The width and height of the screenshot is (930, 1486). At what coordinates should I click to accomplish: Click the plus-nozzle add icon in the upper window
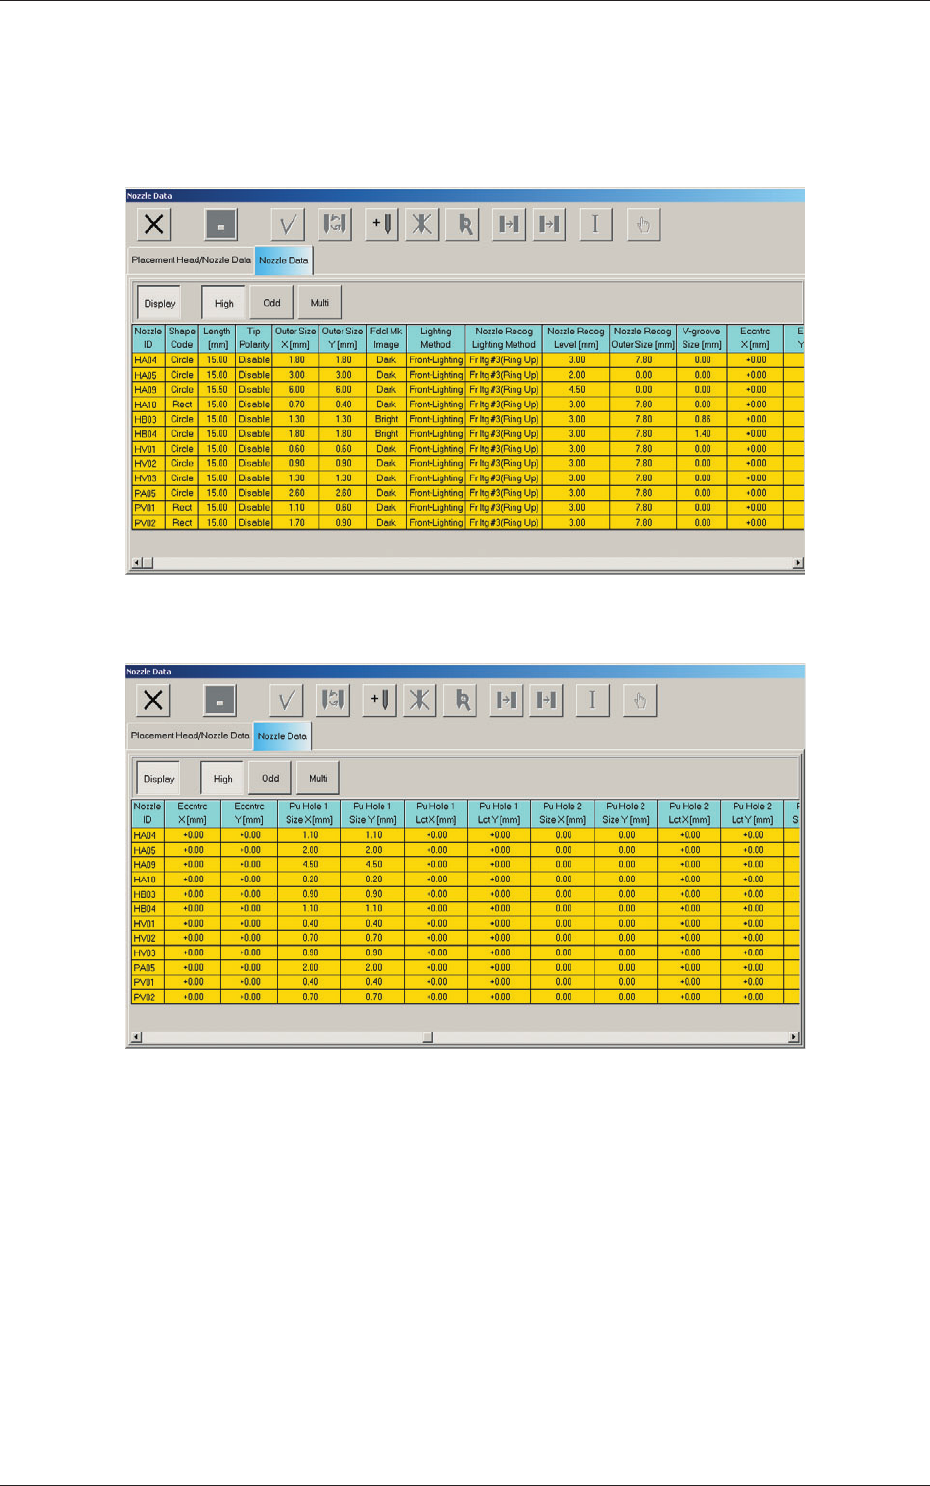(382, 224)
